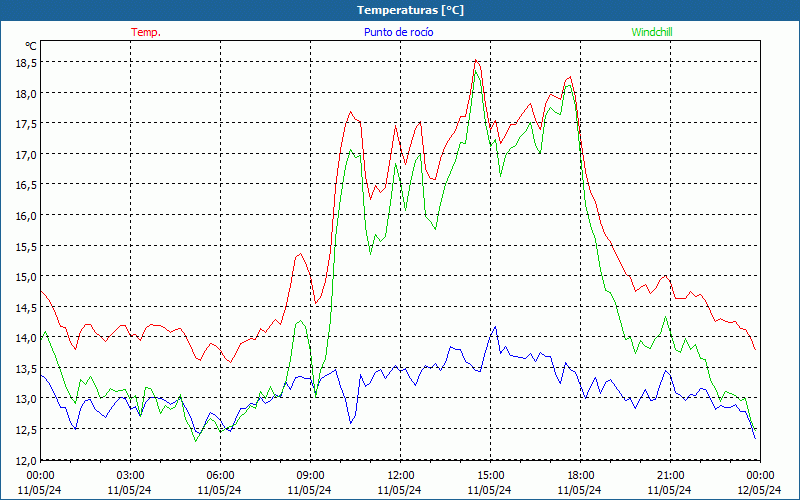The width and height of the screenshot is (800, 500).
Task: Click the 21:00 time axis label
Action: [x=670, y=476]
